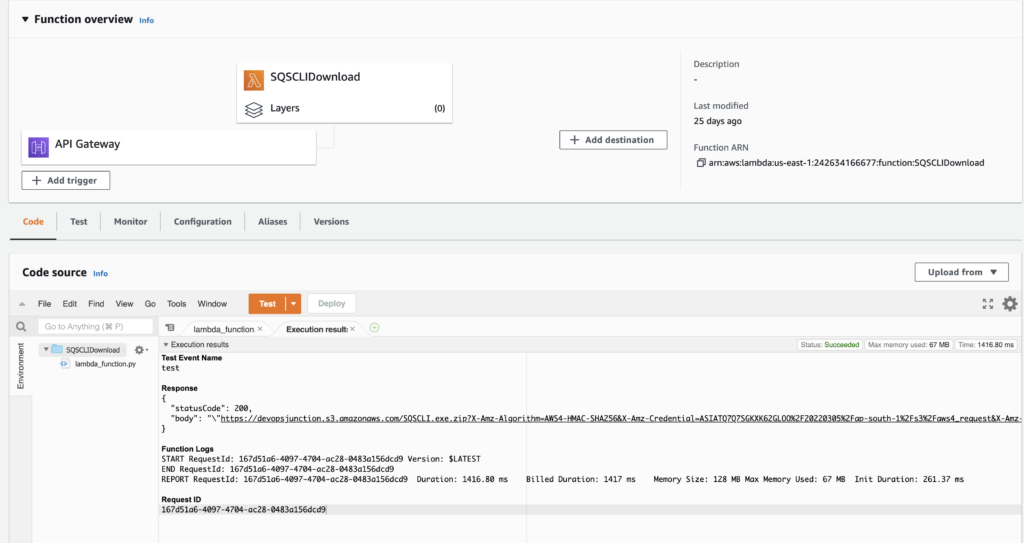Image resolution: width=1024 pixels, height=543 pixels.
Task: Collapse the Execution results panel header
Action: 166,344
